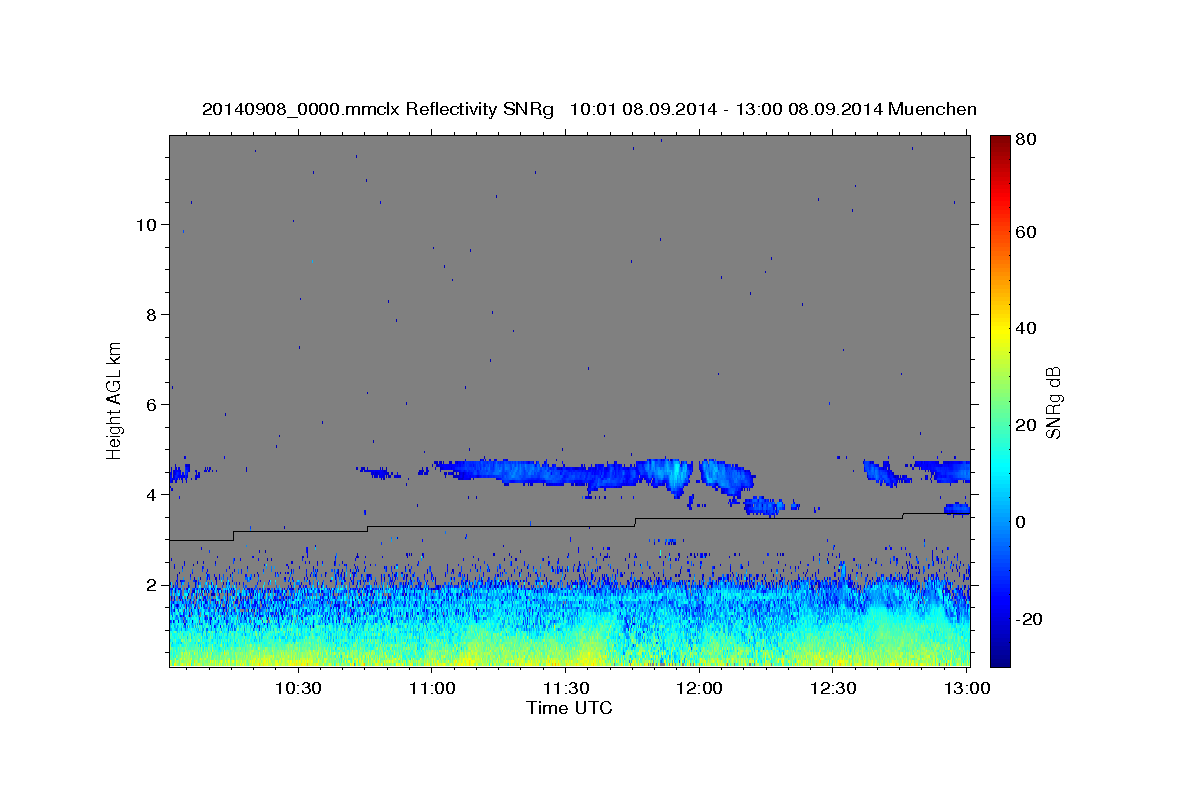Click the height axis label '2'
This screenshot has width=1200, height=800.
click(151, 585)
